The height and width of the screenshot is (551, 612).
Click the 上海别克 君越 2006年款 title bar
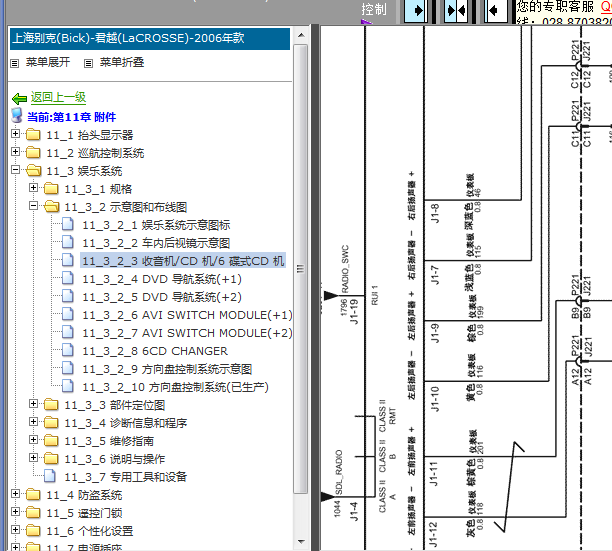150,38
